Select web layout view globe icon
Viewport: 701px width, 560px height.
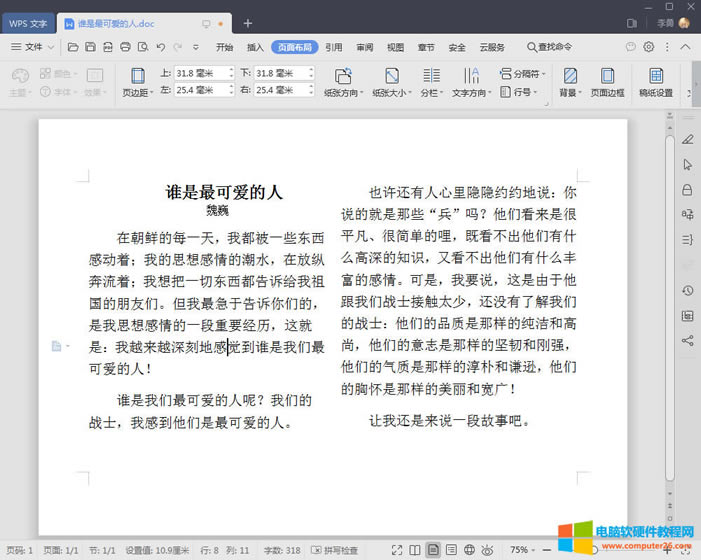pyautogui.click(x=469, y=550)
